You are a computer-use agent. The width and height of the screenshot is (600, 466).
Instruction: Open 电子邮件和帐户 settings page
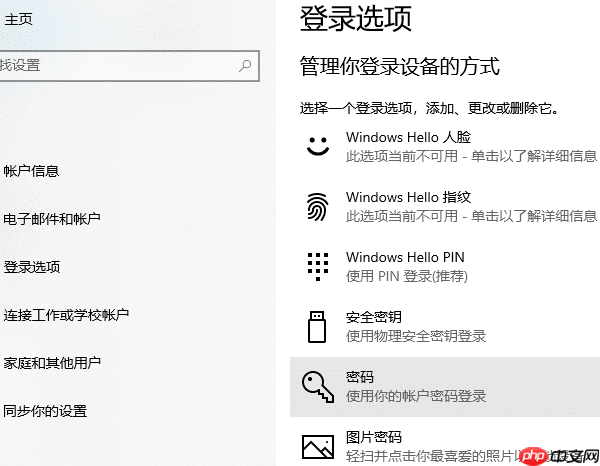pos(52,219)
